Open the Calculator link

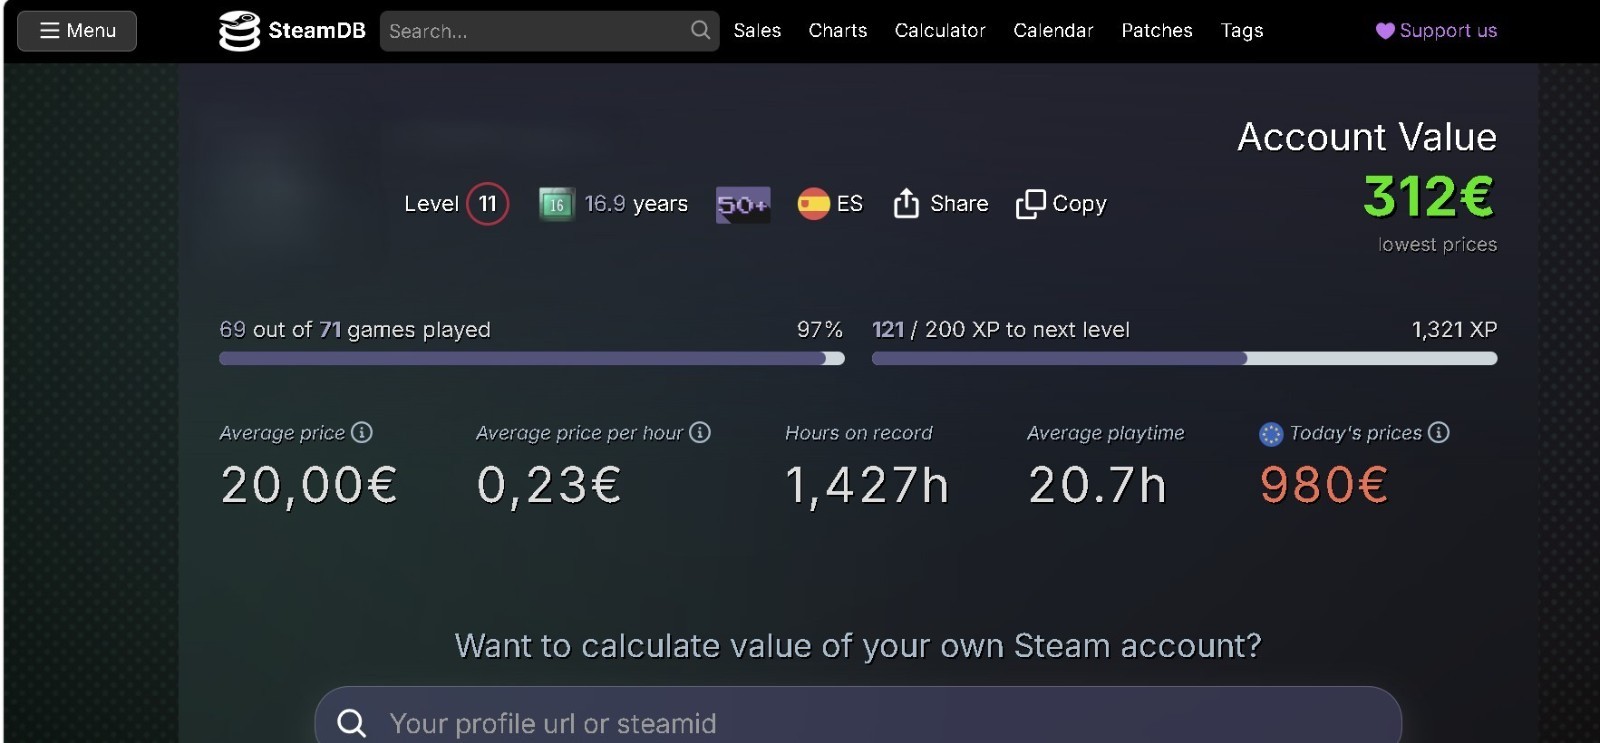(940, 31)
